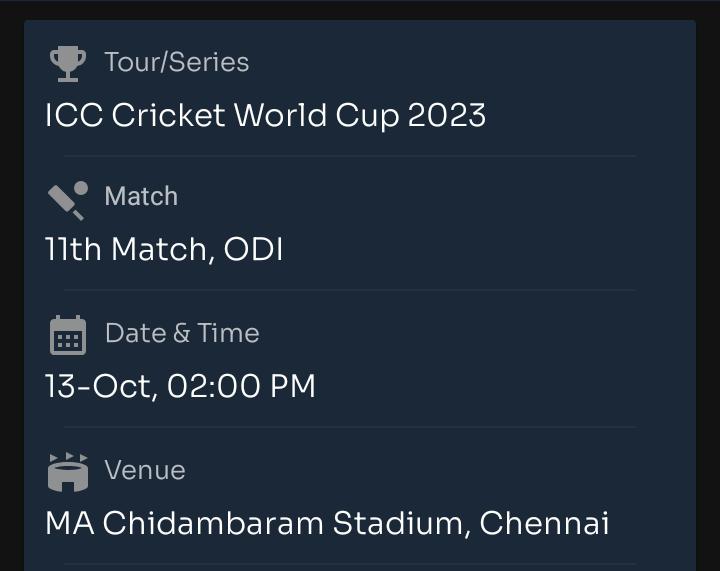This screenshot has width=720, height=571.
Task: Click the trophy icon beside Tour/Series
Action: click(68, 64)
